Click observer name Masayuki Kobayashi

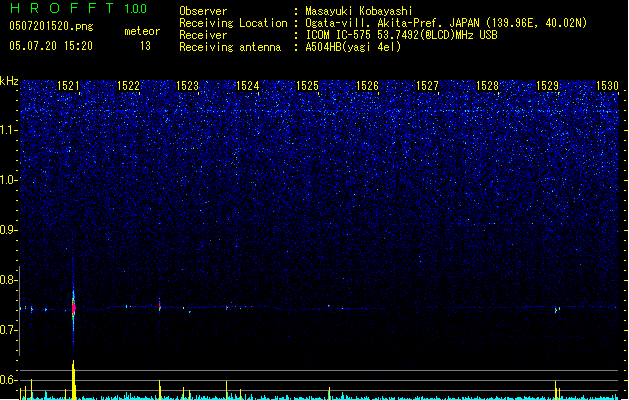[x=359, y=11]
